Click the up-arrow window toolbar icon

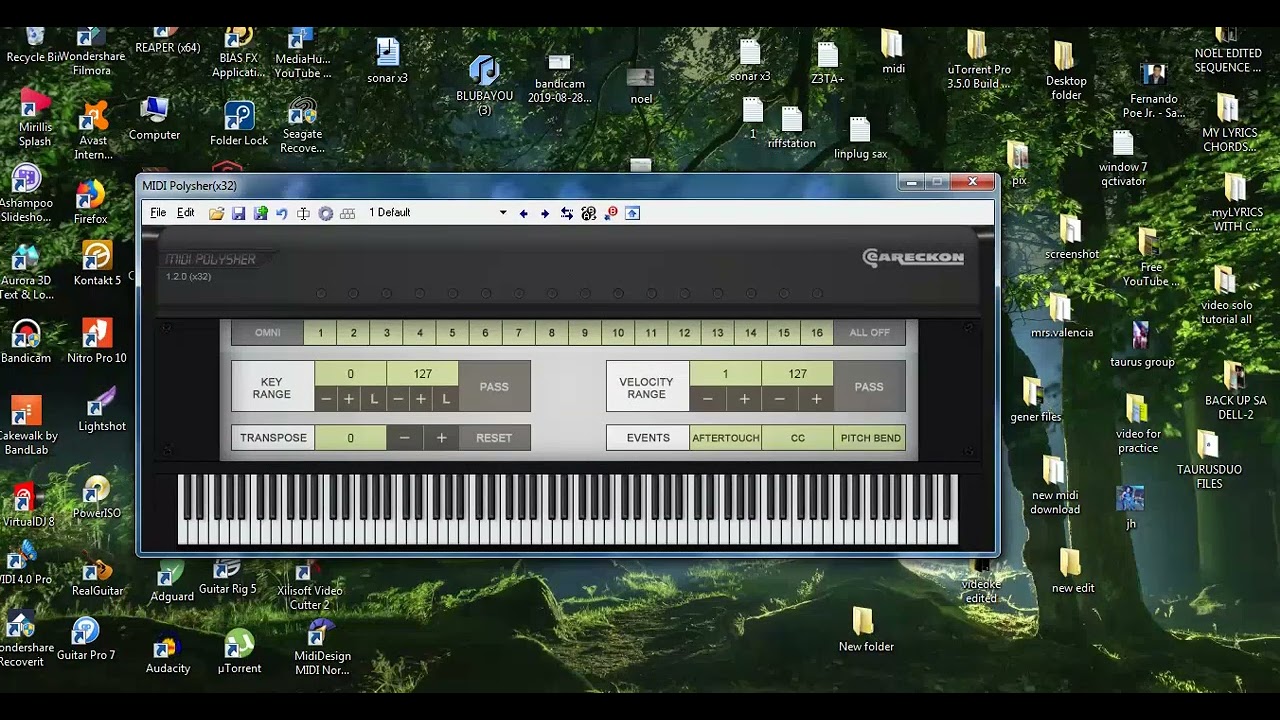click(x=632, y=213)
